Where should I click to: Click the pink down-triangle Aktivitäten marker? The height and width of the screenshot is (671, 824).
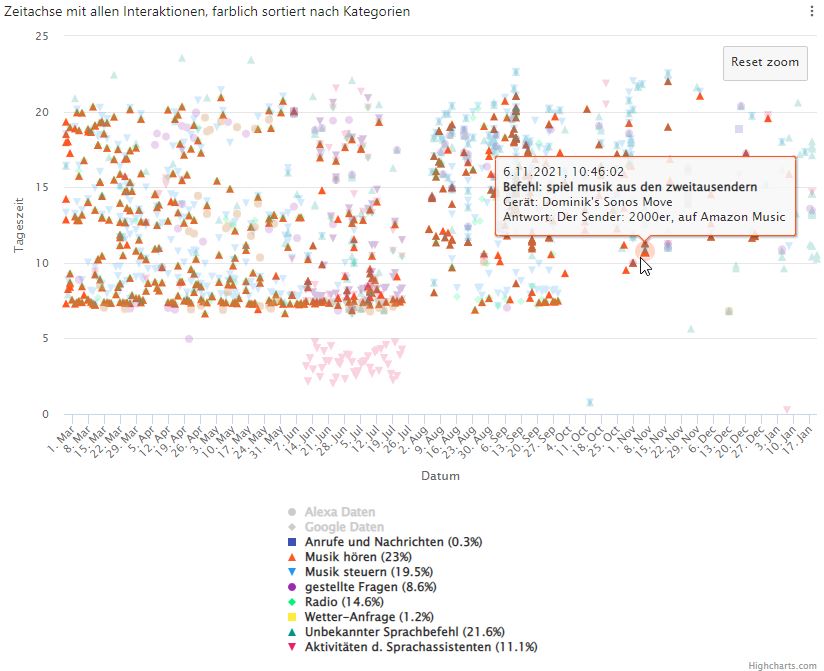coord(292,647)
